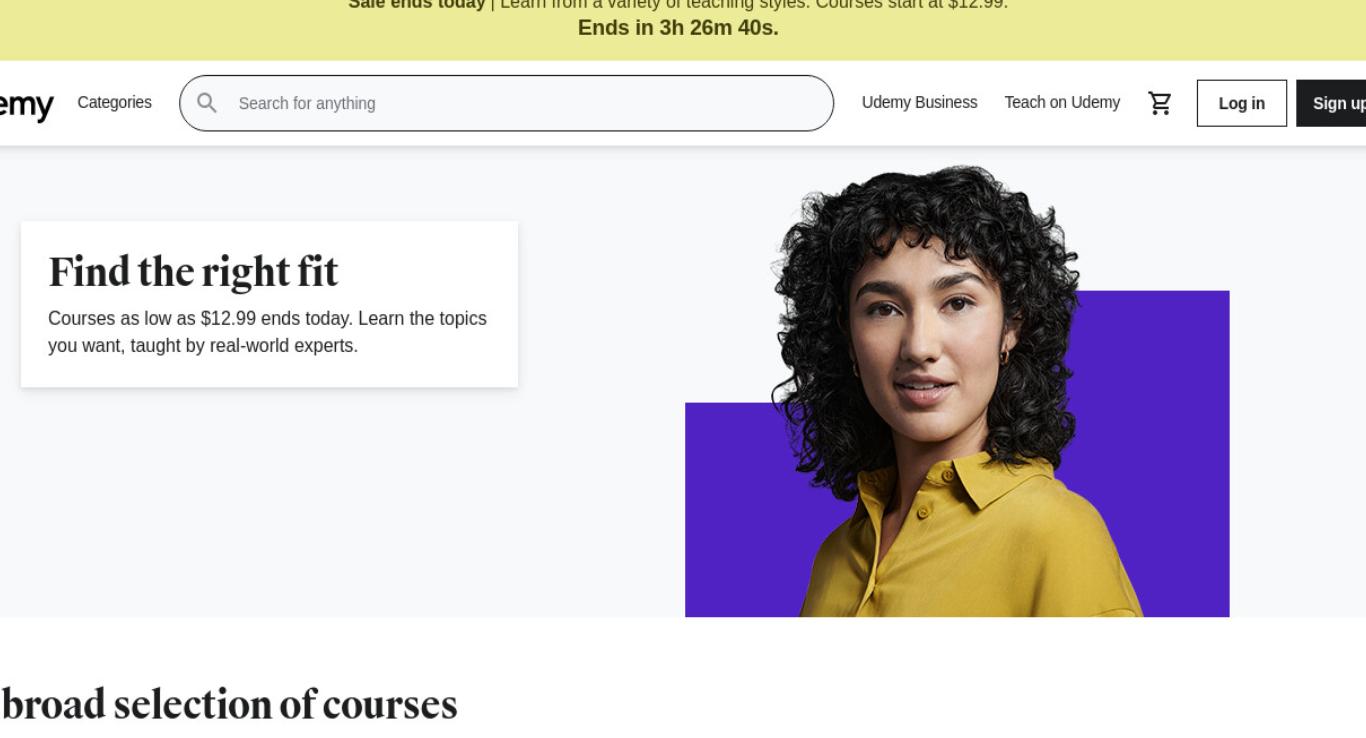The width and height of the screenshot is (1366, 738).
Task: Click the Sale ends today banner text
Action: 416,4
